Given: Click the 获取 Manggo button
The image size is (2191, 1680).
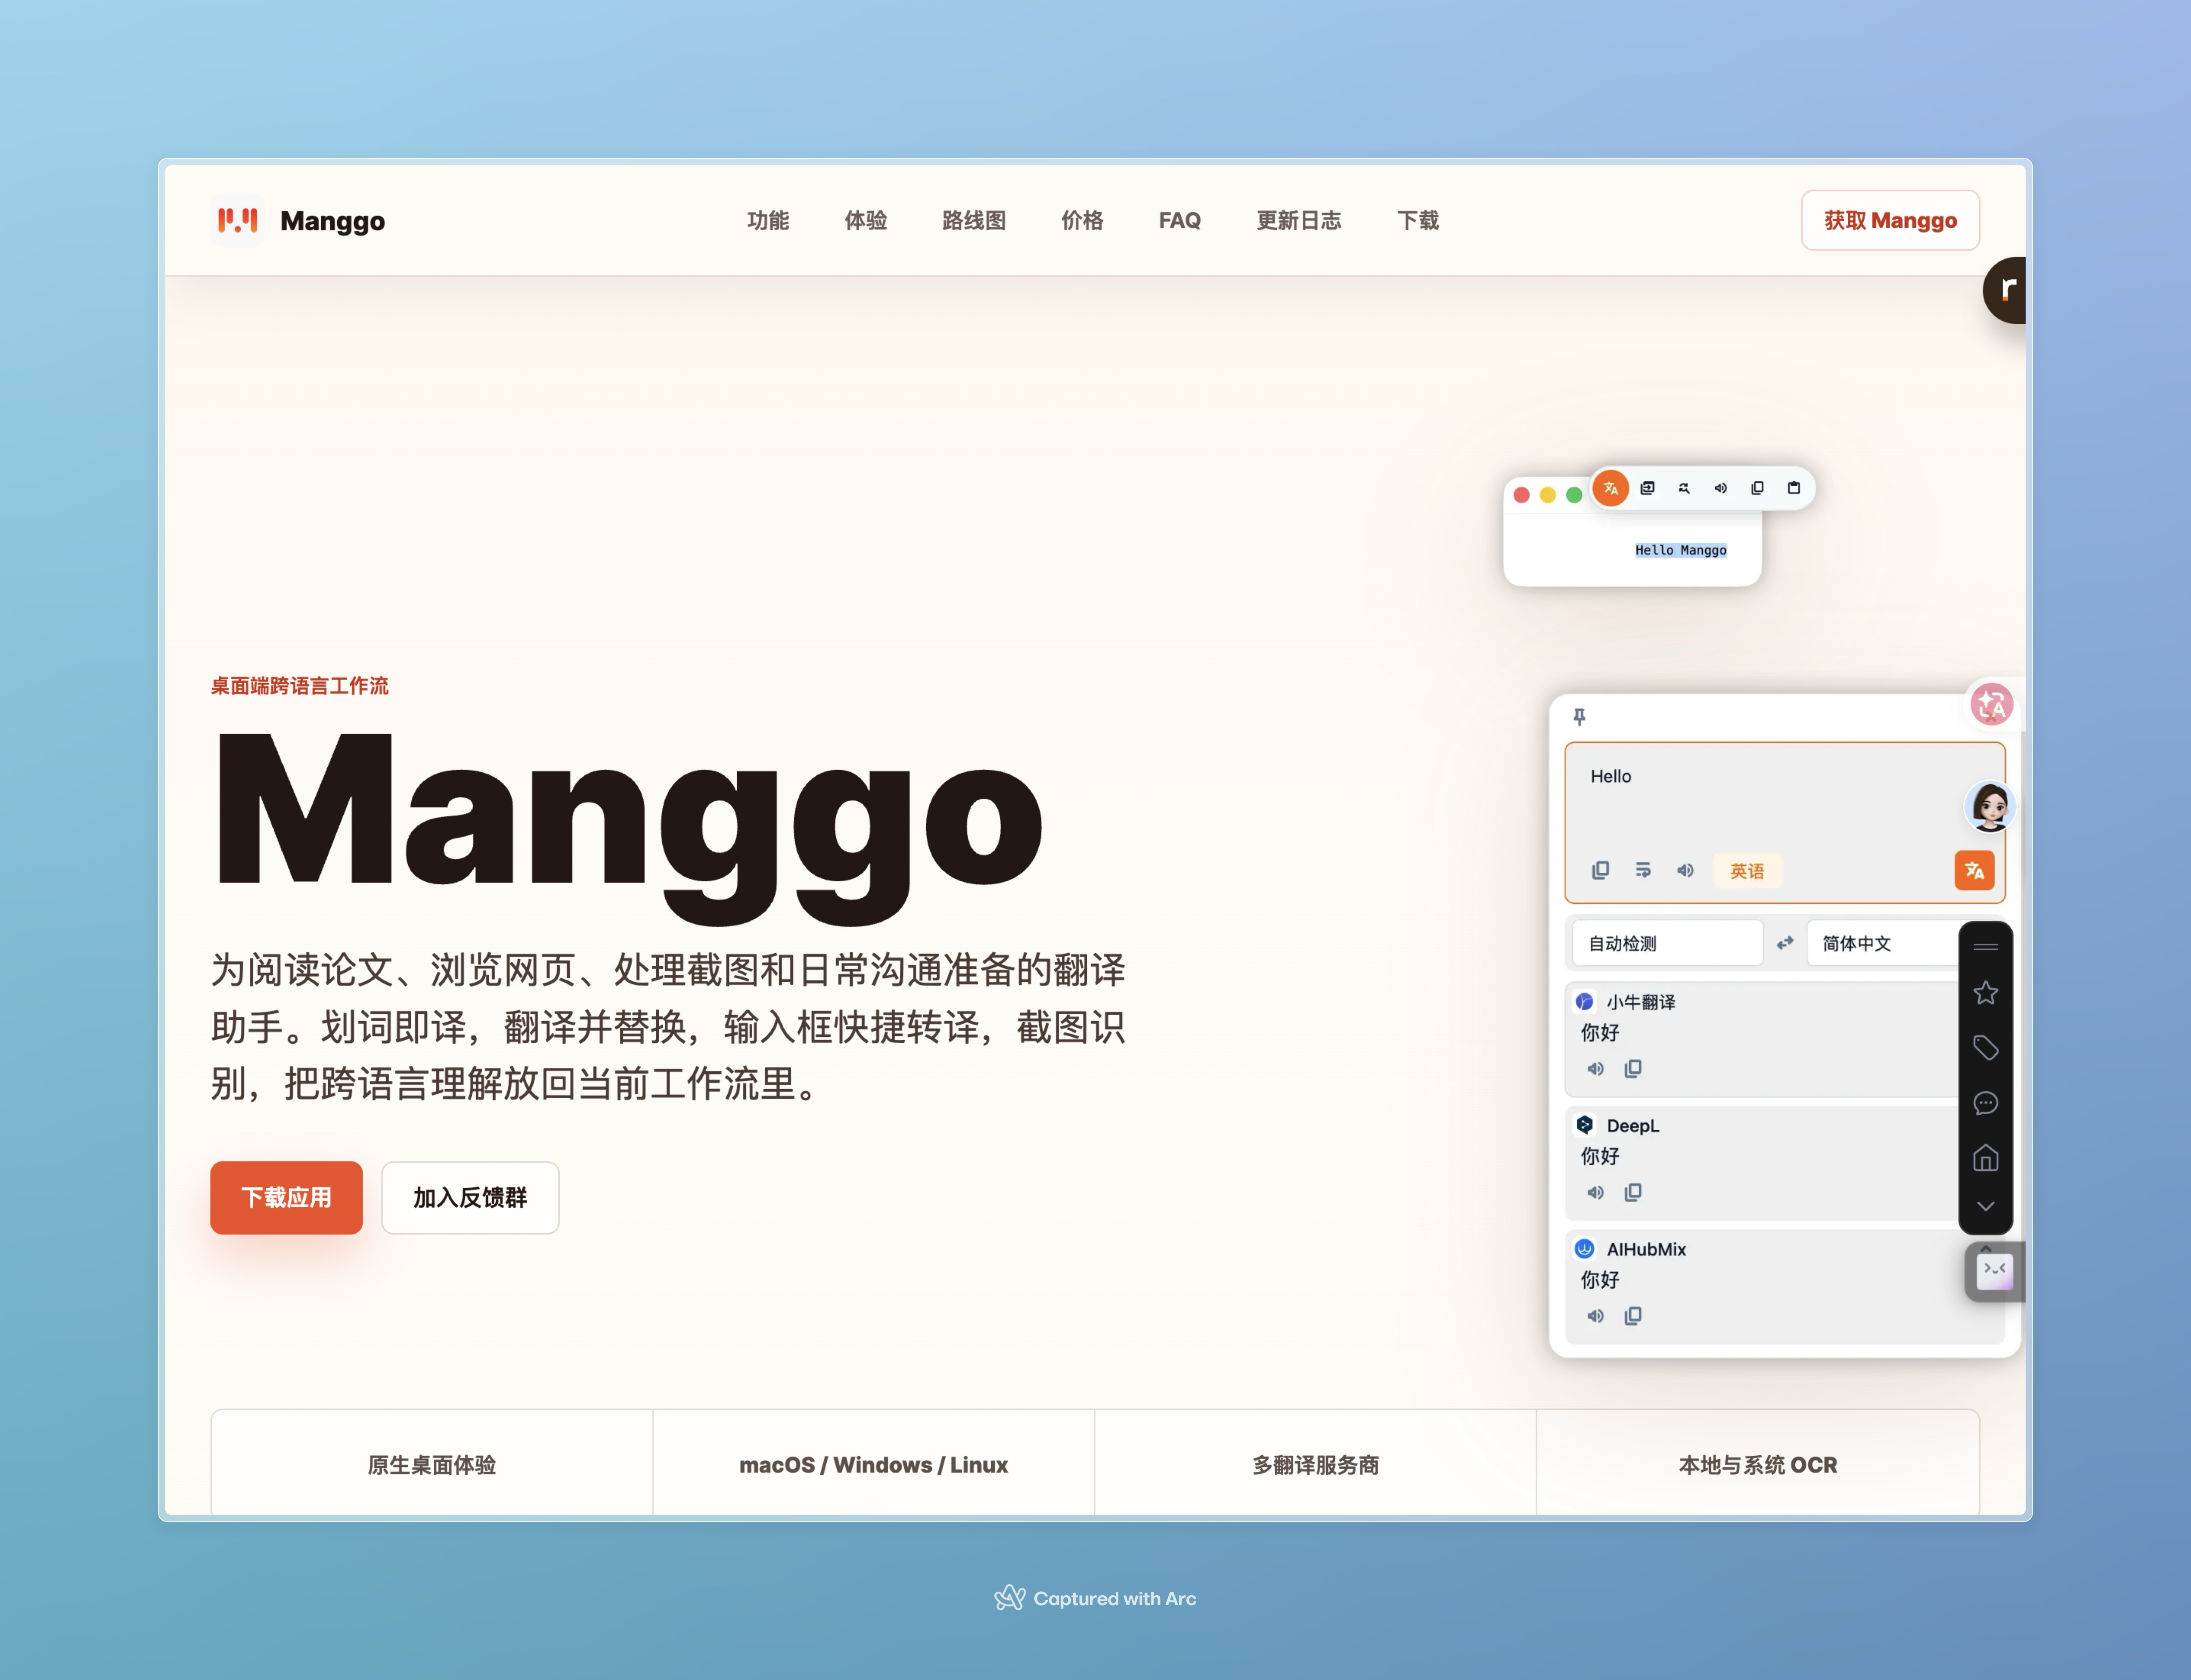Looking at the screenshot, I should pyautogui.click(x=1890, y=220).
